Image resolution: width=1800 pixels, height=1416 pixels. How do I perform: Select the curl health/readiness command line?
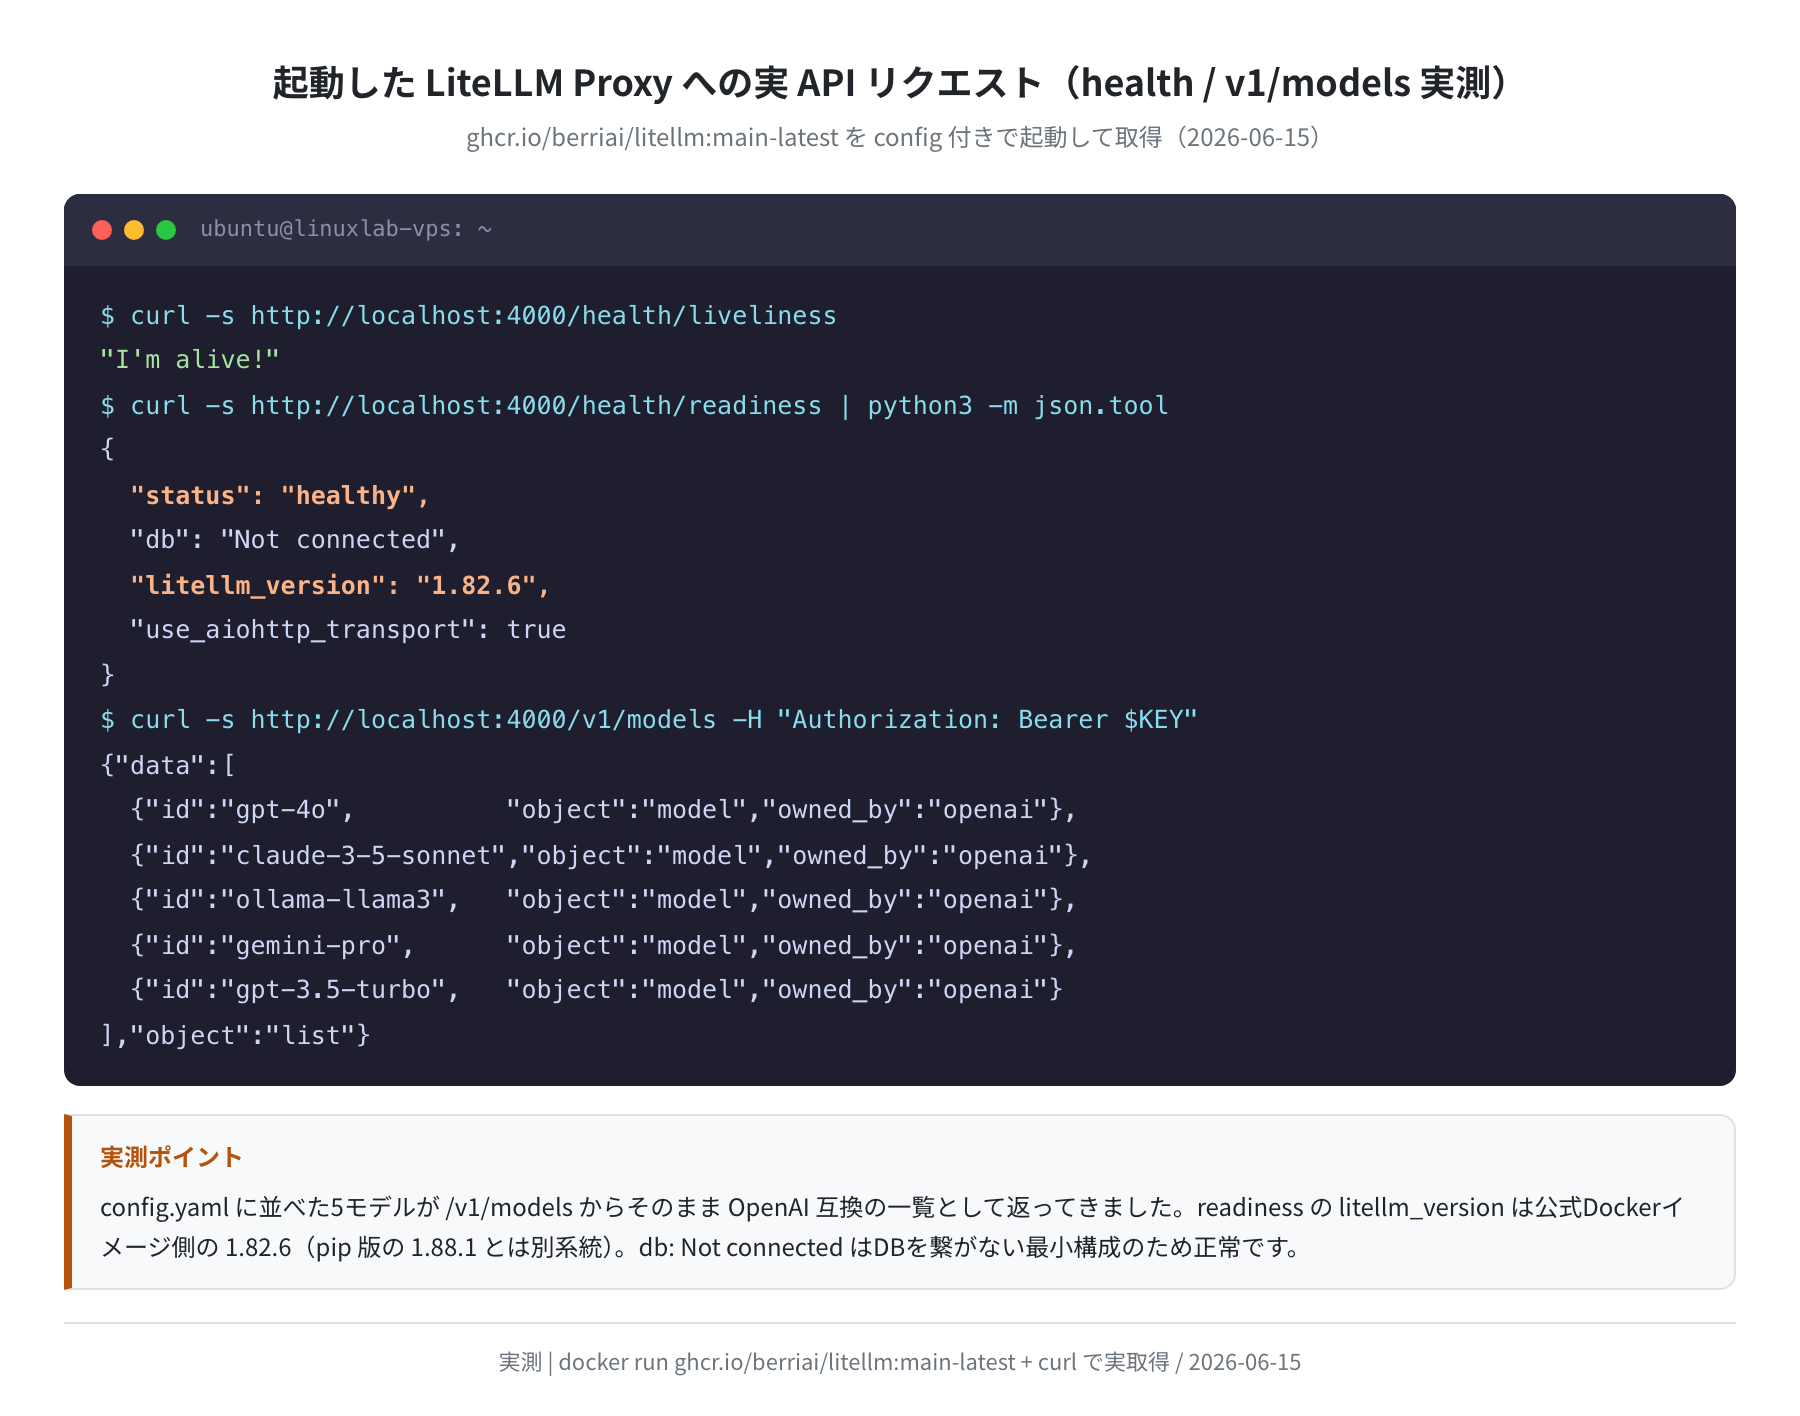click(634, 406)
